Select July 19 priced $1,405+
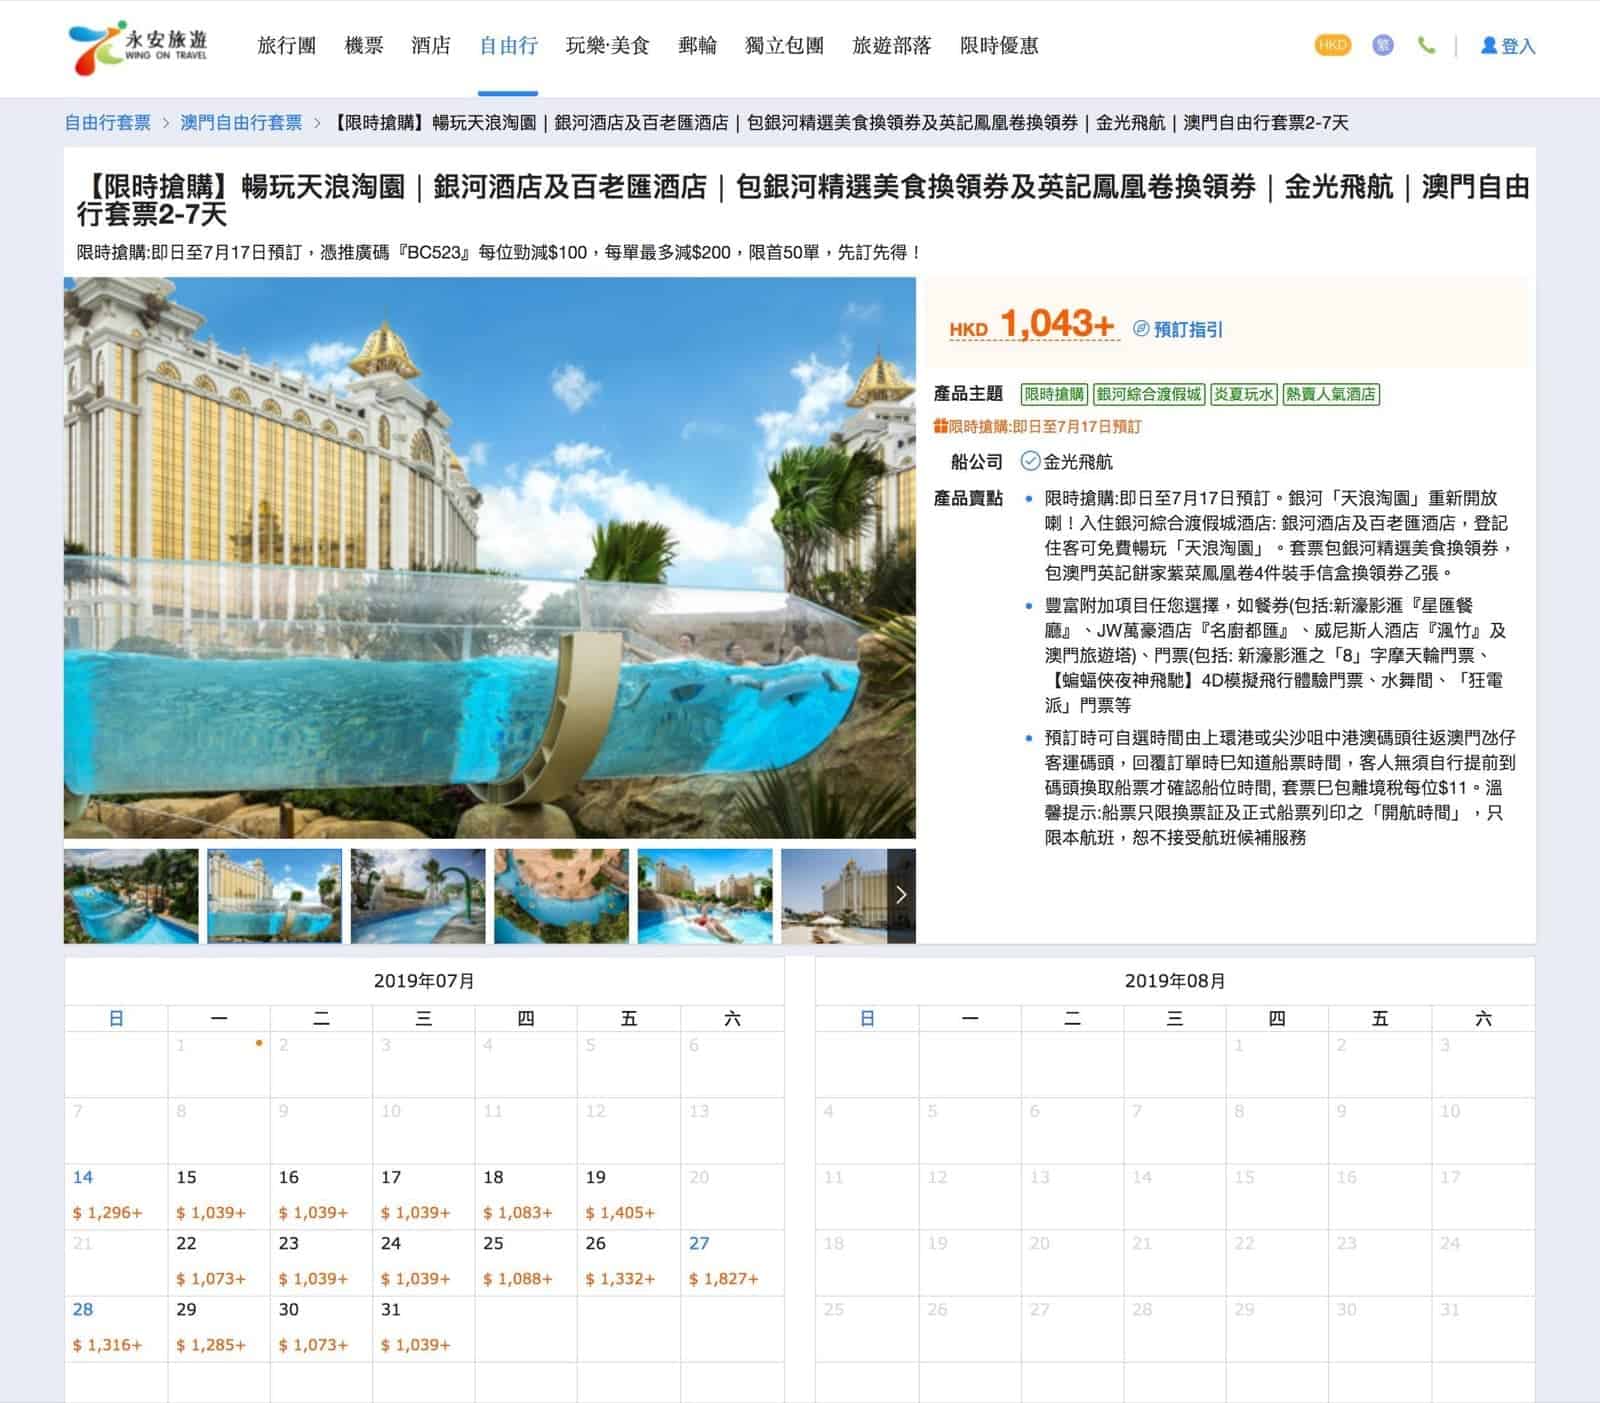1600x1403 pixels. click(x=629, y=1196)
